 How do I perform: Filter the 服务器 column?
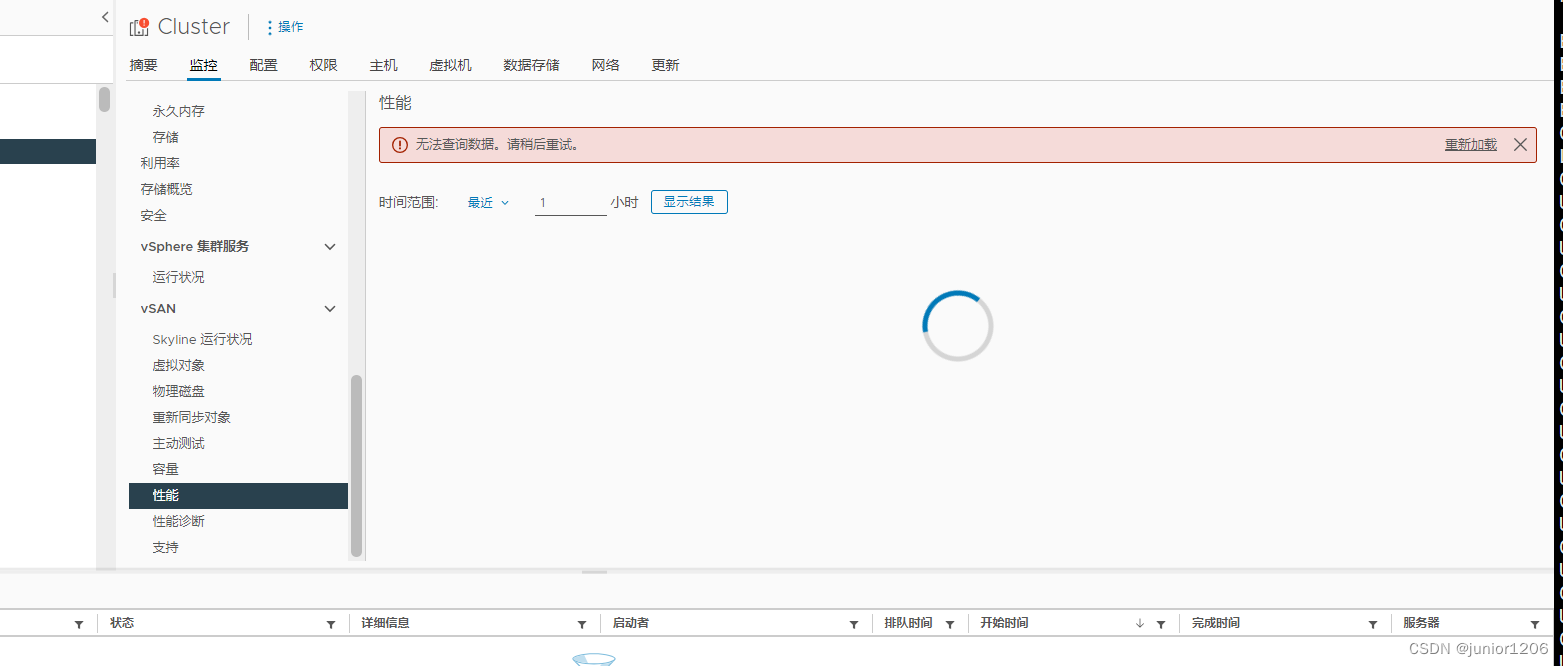coord(1535,624)
